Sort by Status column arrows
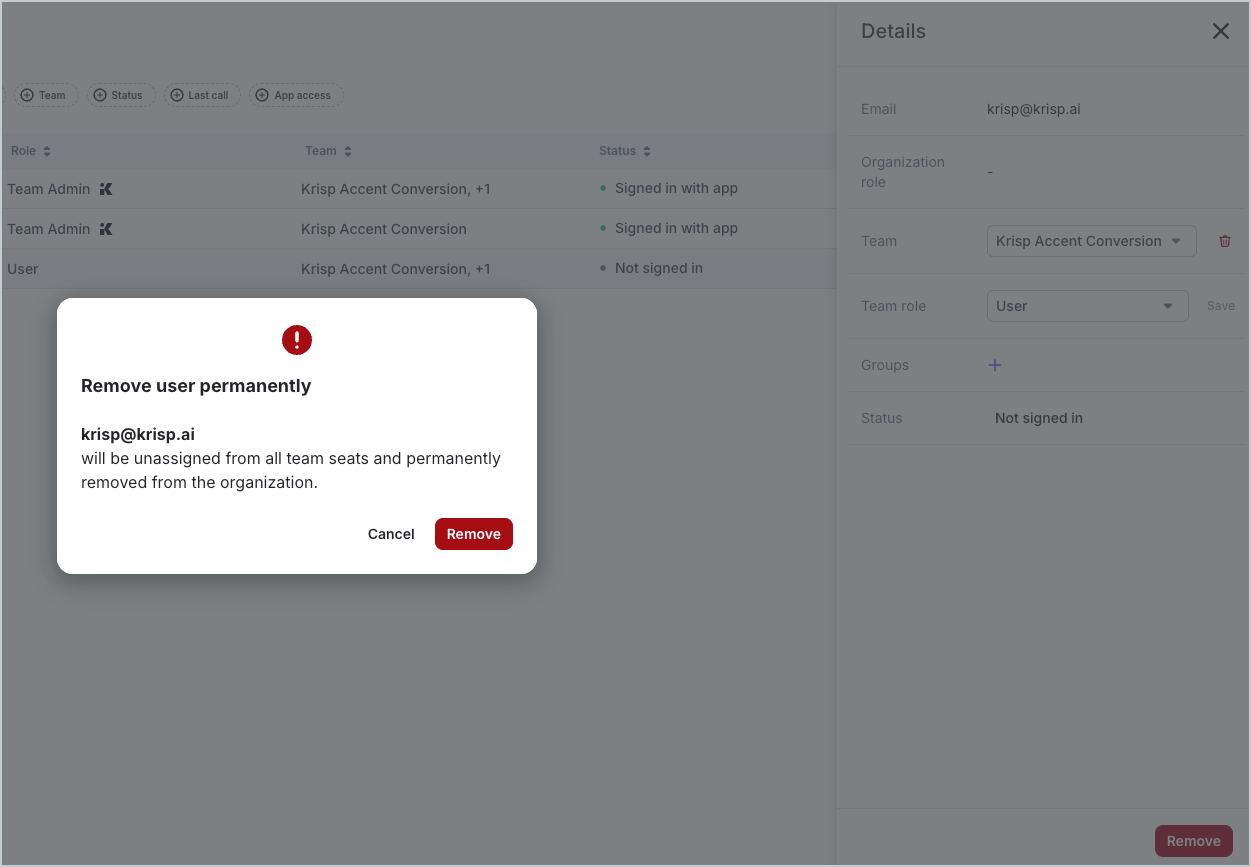The height and width of the screenshot is (867, 1251). pyautogui.click(x=647, y=151)
